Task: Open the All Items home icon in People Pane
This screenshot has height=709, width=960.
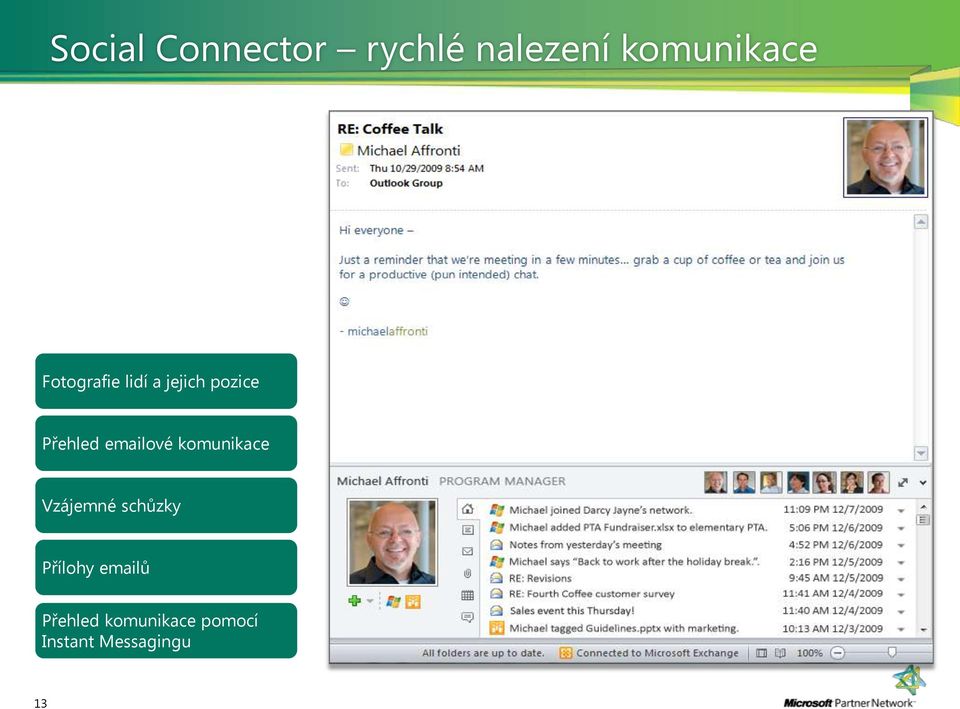Action: coord(468,509)
